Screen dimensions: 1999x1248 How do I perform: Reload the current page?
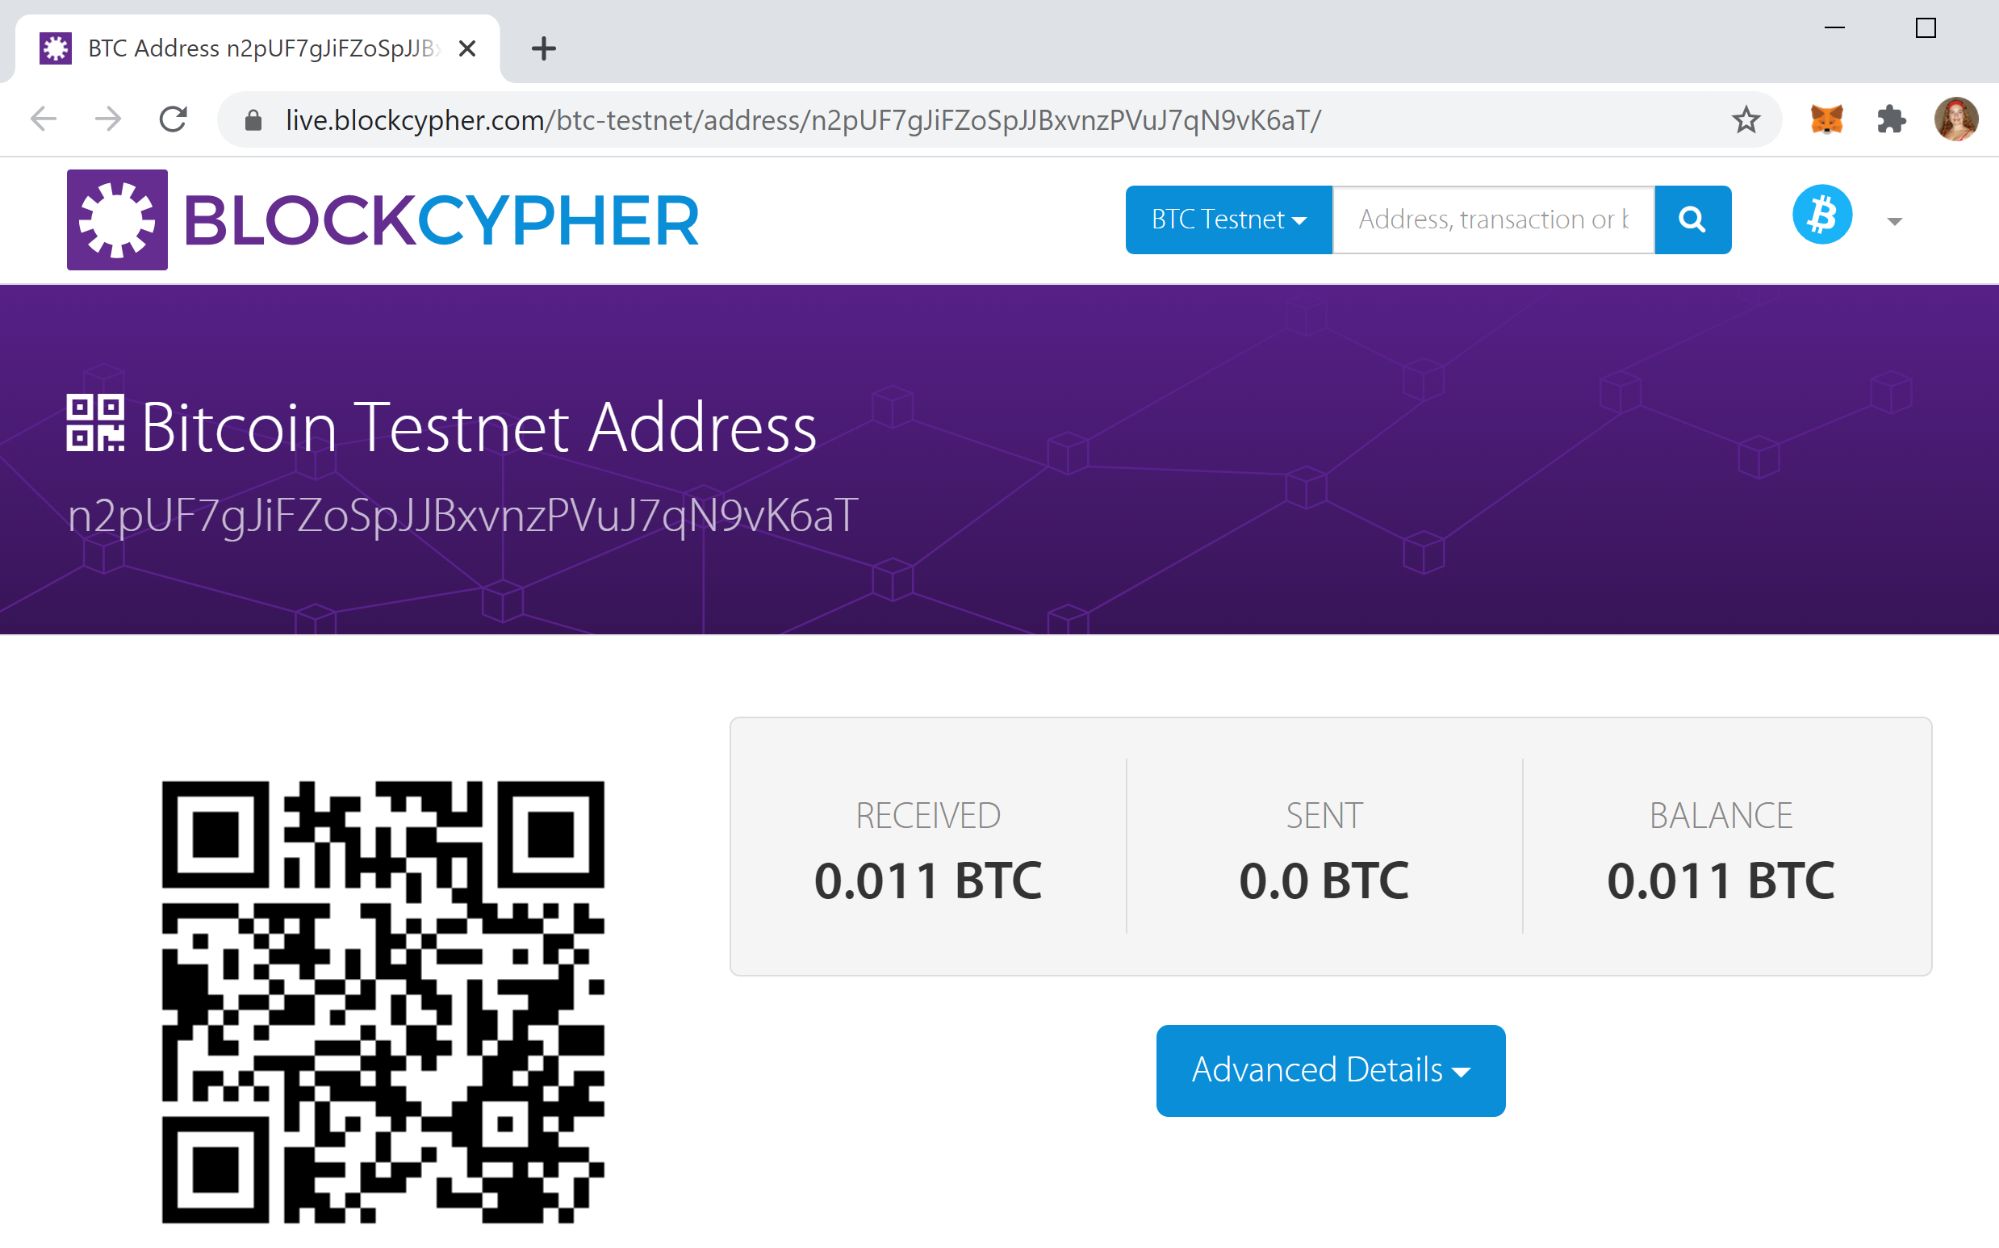tap(174, 120)
